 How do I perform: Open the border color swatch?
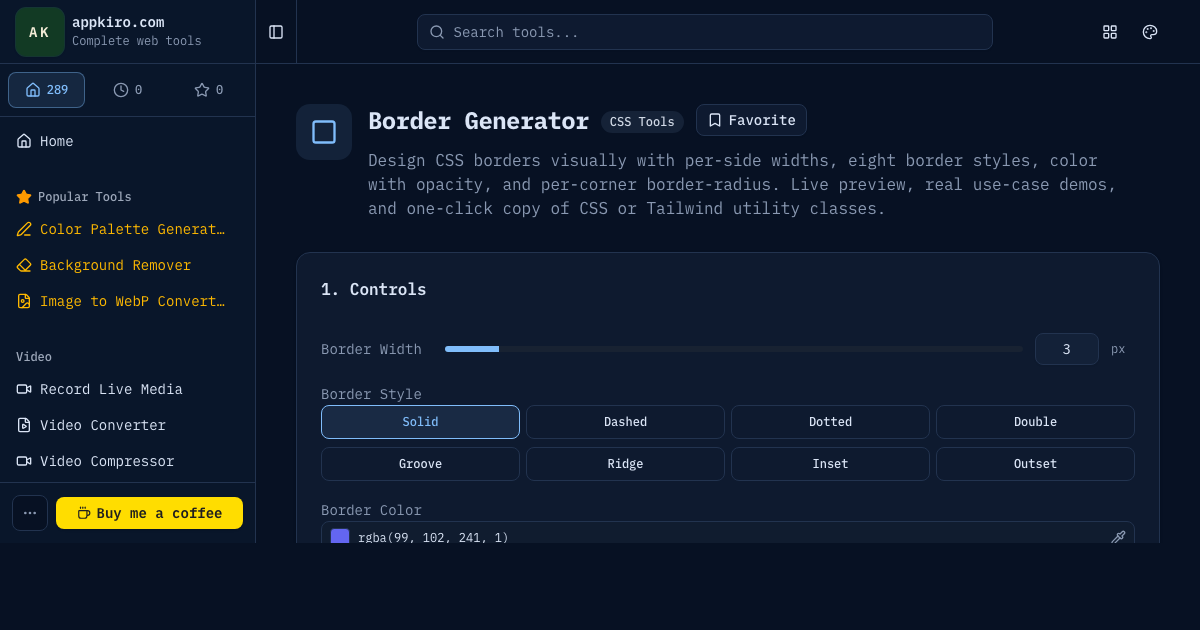tap(340, 537)
